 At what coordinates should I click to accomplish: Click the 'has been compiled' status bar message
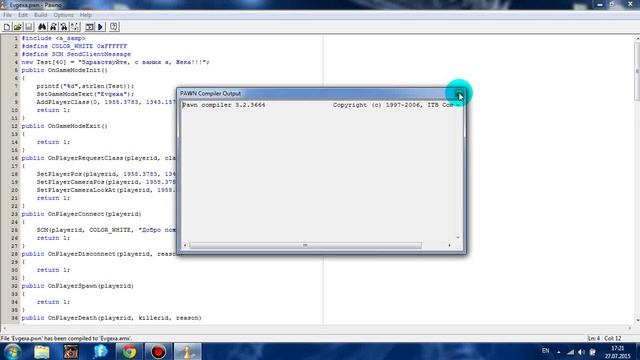coord(66,338)
